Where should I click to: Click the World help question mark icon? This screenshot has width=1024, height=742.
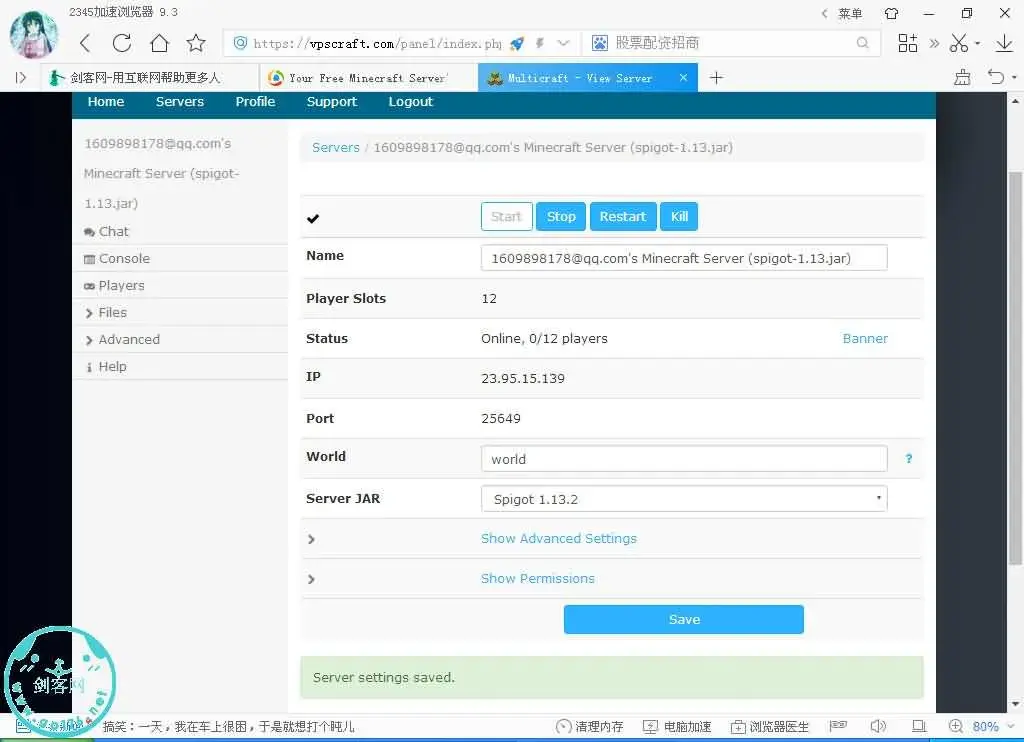tap(908, 459)
